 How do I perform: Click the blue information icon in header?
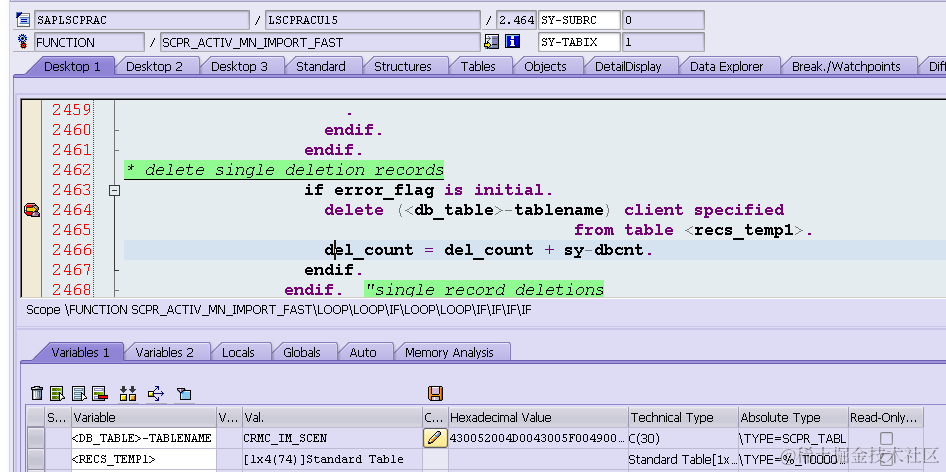tap(513, 42)
